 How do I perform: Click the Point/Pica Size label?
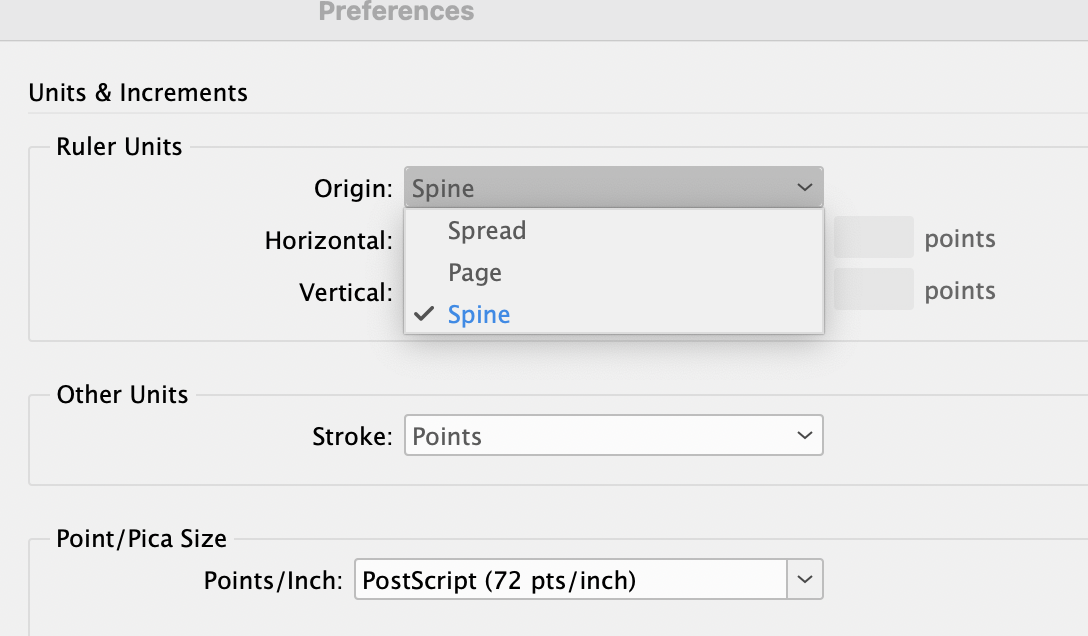(141, 538)
